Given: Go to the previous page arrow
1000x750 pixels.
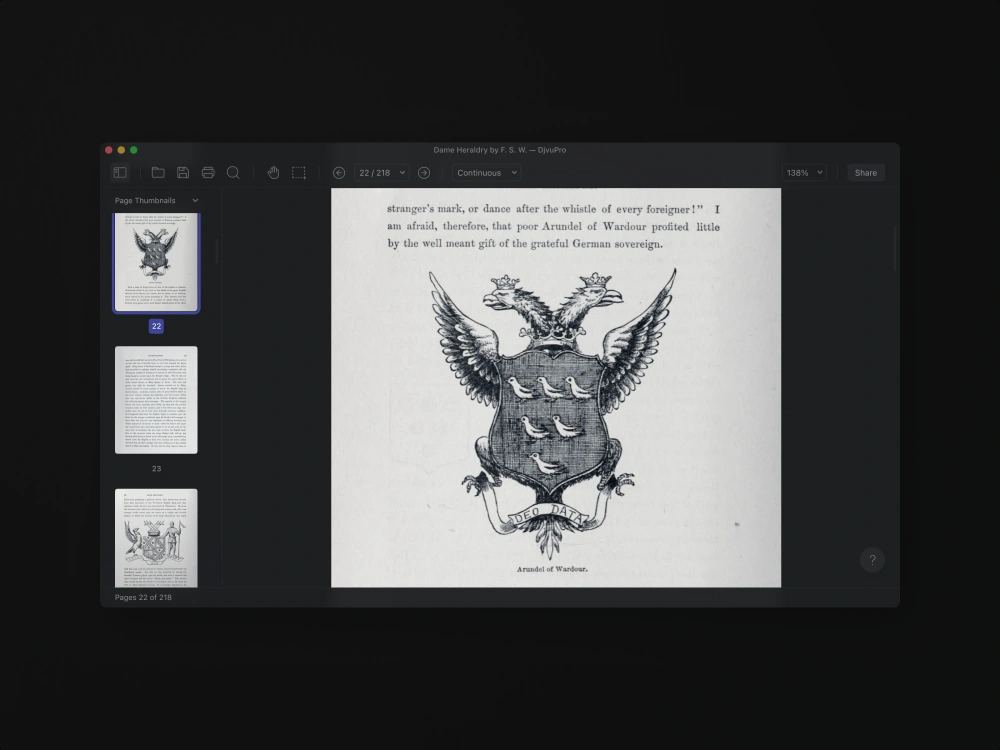Looking at the screenshot, I should pos(339,173).
